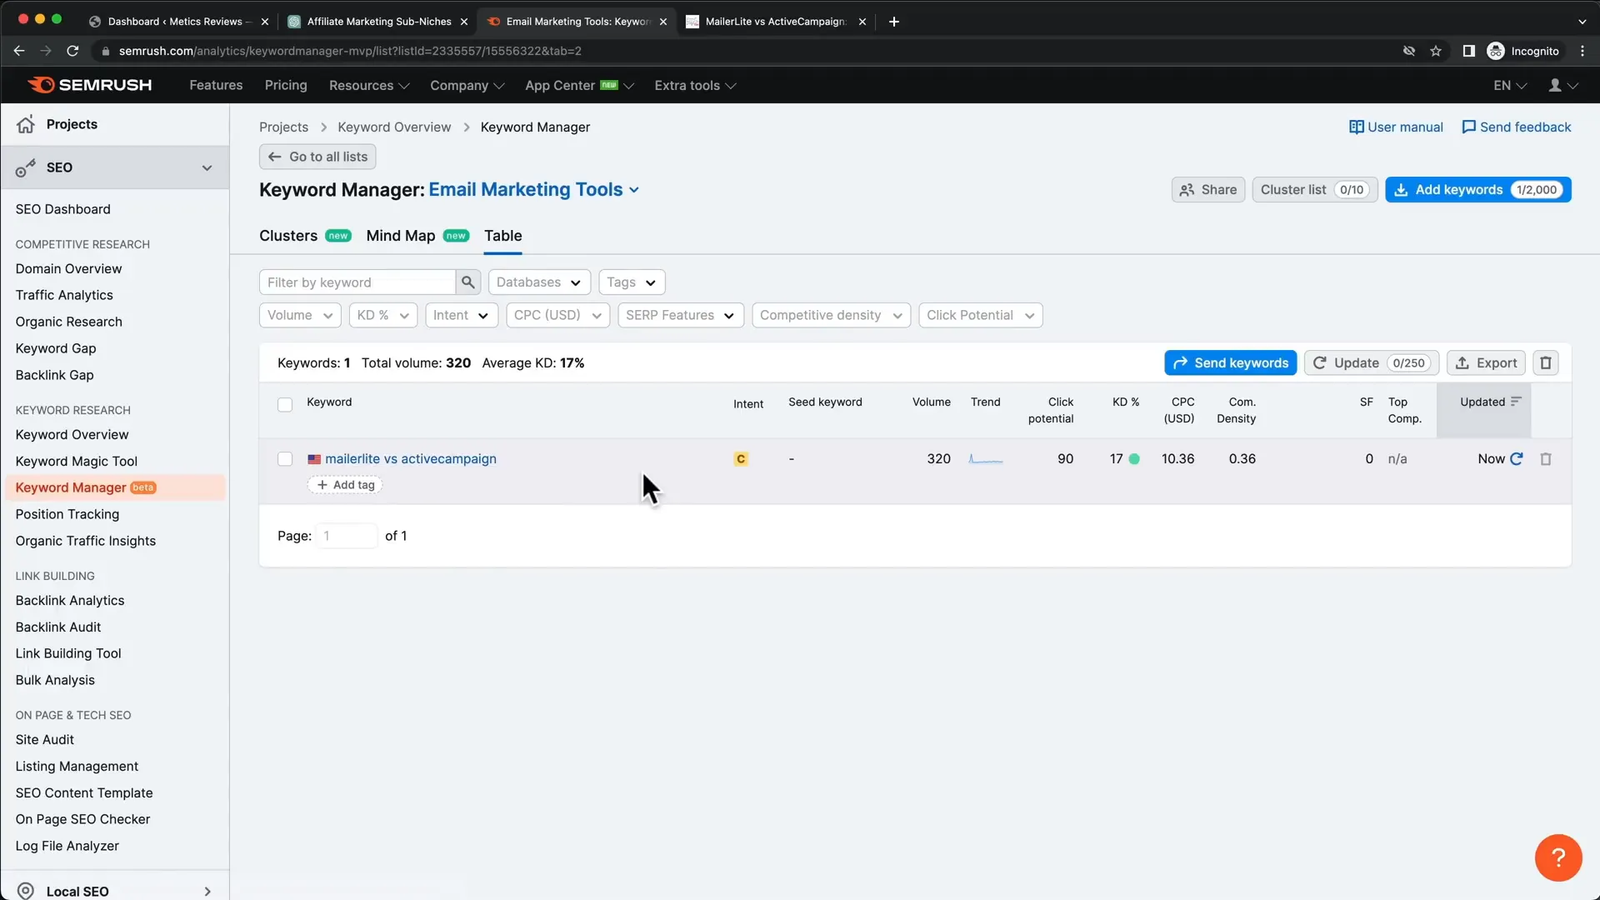Open the Volume filter dropdown
This screenshot has width=1600, height=900.
[300, 315]
